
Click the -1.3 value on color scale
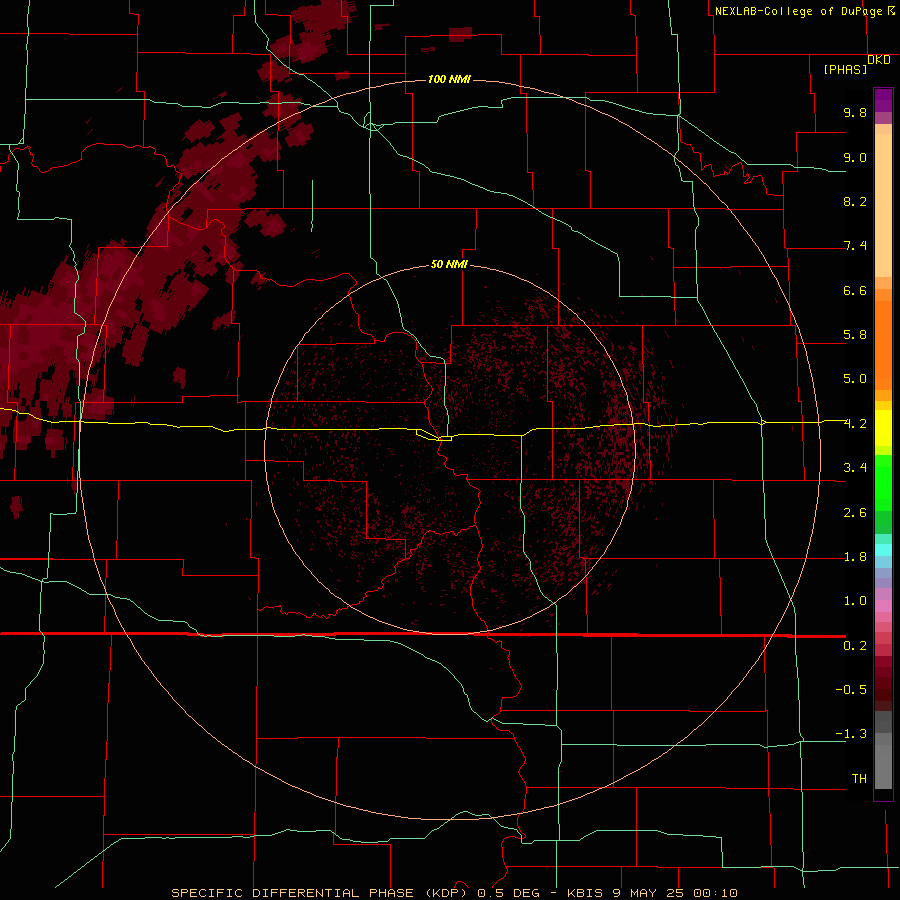851,734
